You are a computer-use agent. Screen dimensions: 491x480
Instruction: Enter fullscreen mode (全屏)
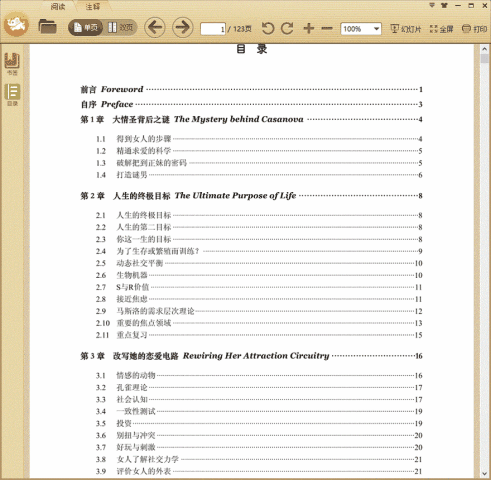[441, 29]
